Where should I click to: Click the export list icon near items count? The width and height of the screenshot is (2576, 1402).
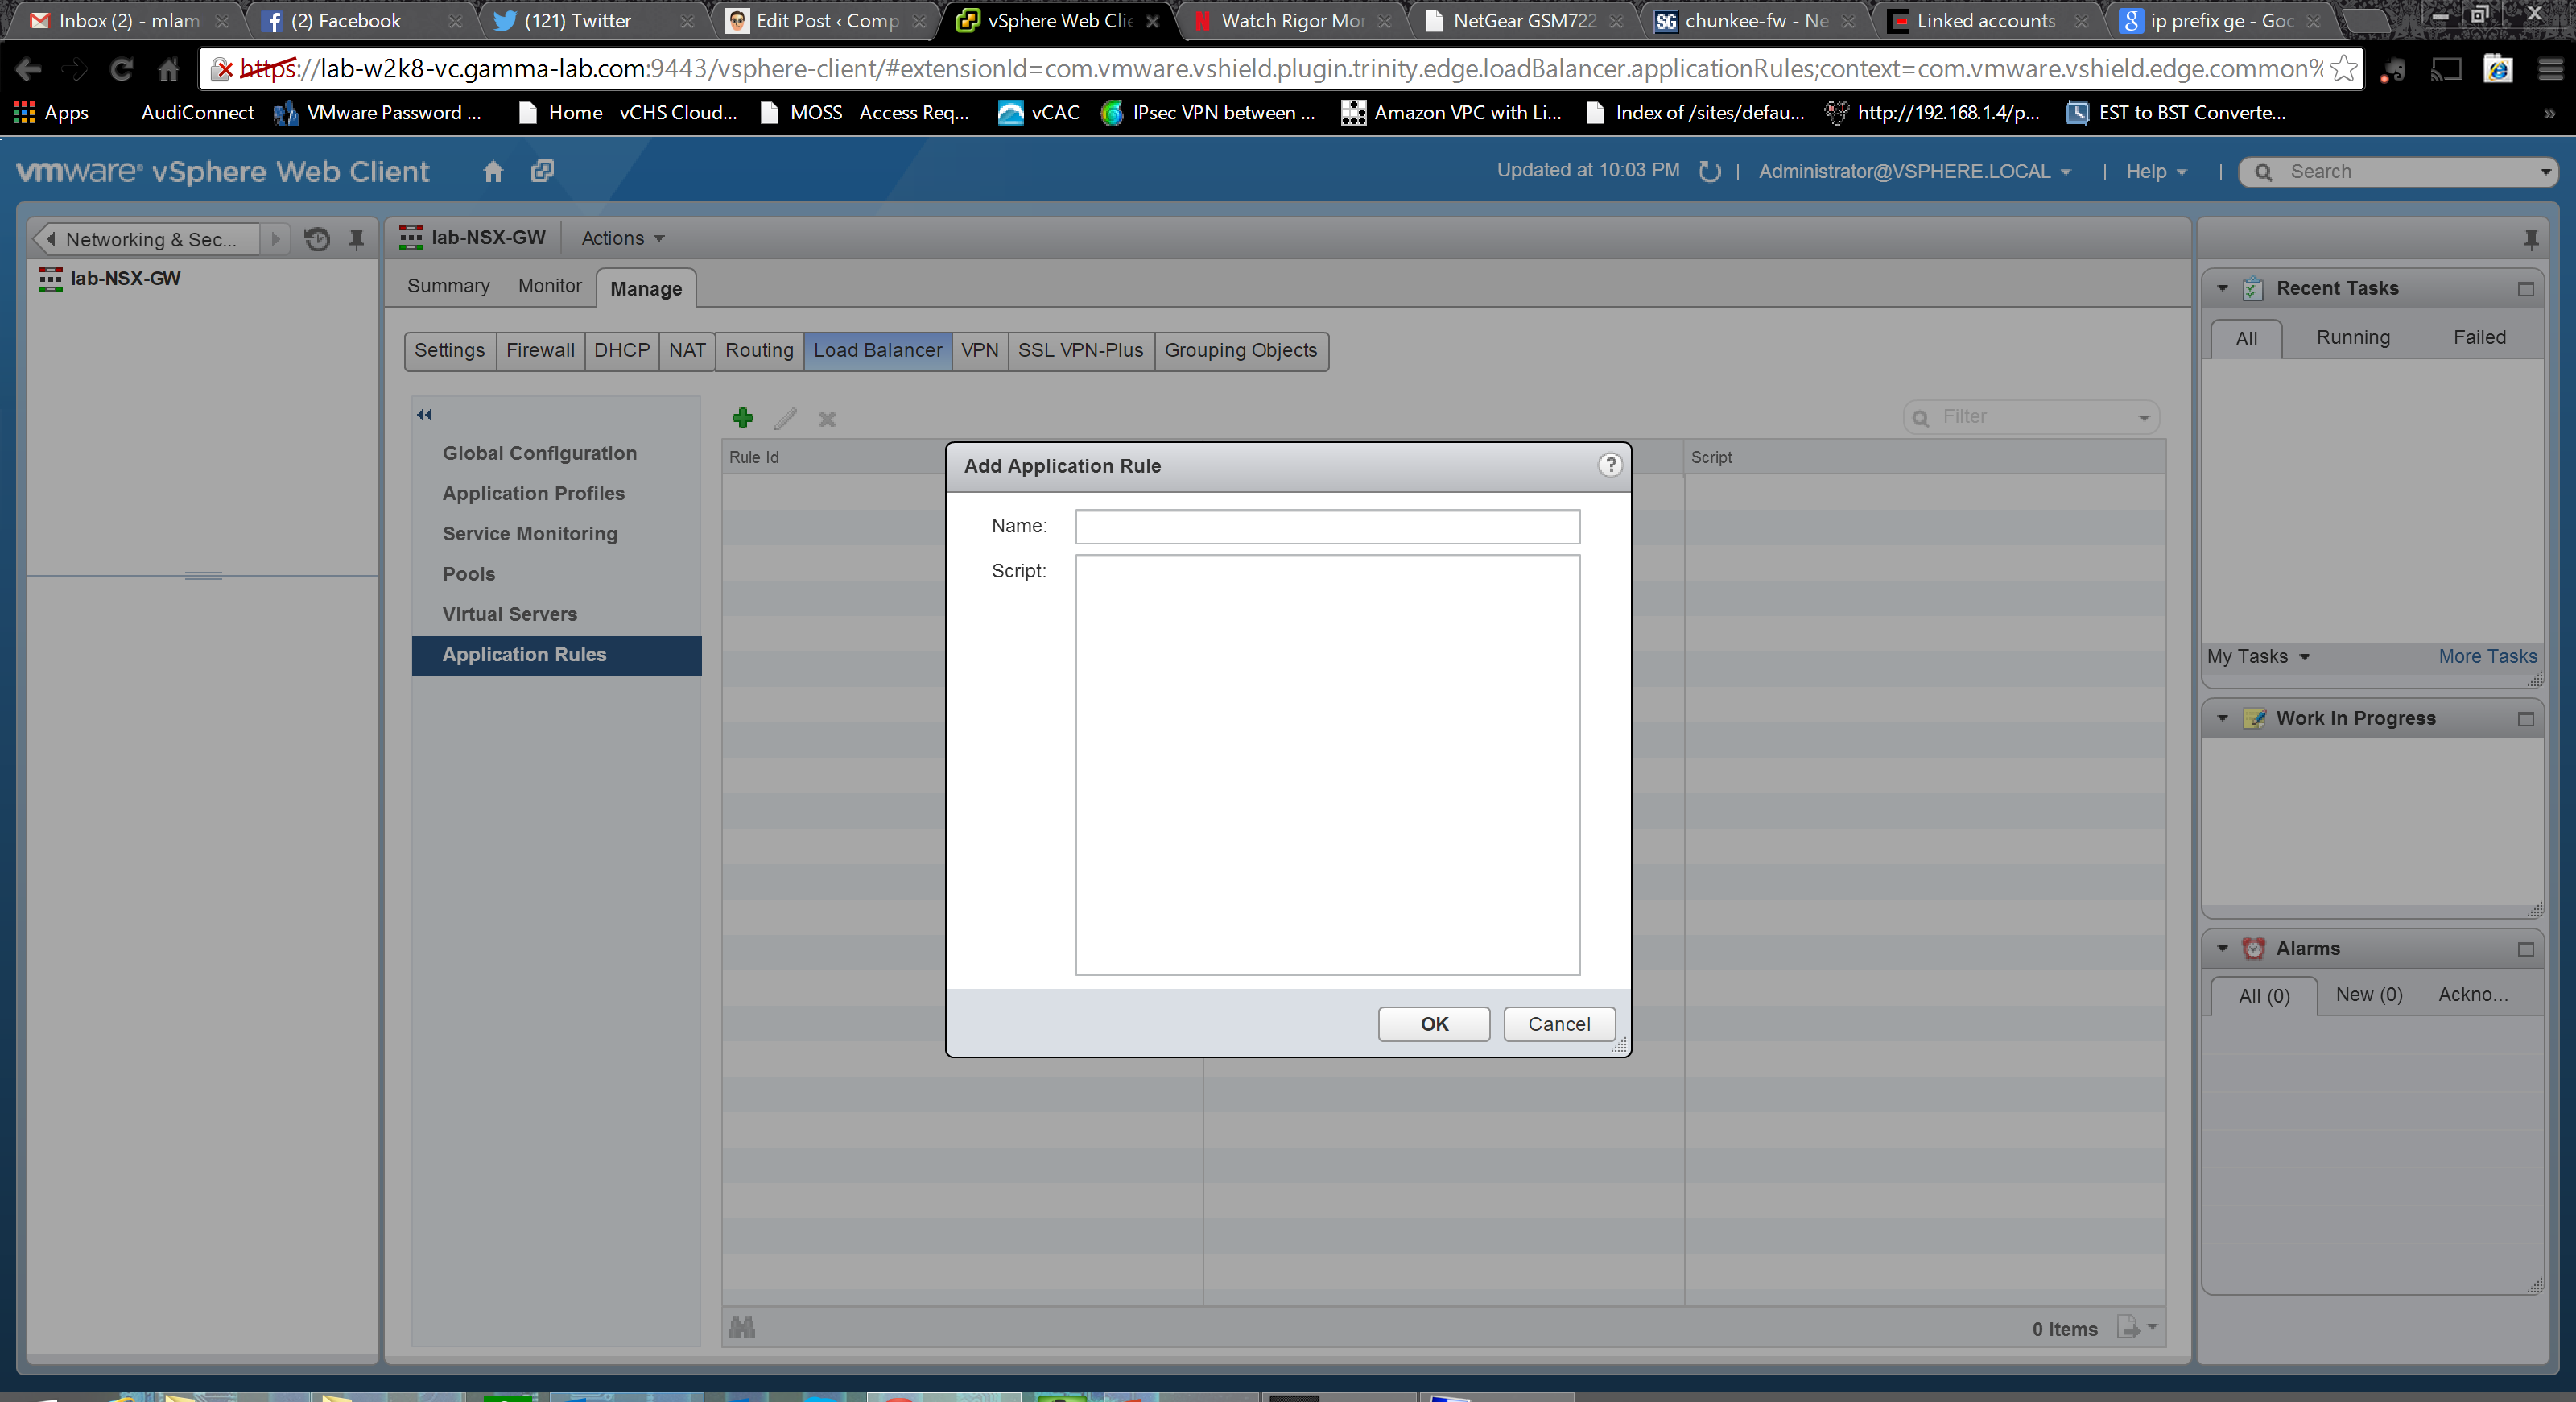(x=2130, y=1328)
